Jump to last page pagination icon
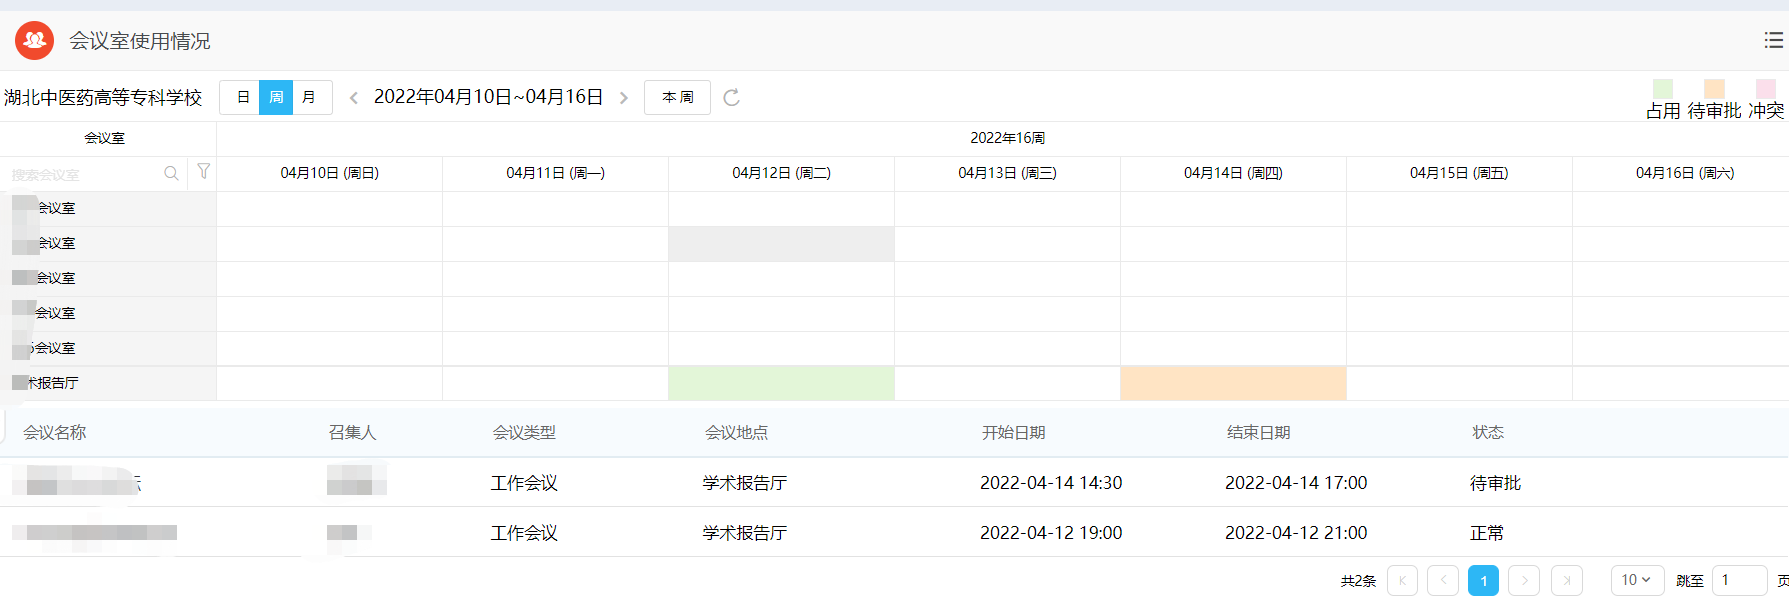This screenshot has height=615, width=1789. [1567, 580]
